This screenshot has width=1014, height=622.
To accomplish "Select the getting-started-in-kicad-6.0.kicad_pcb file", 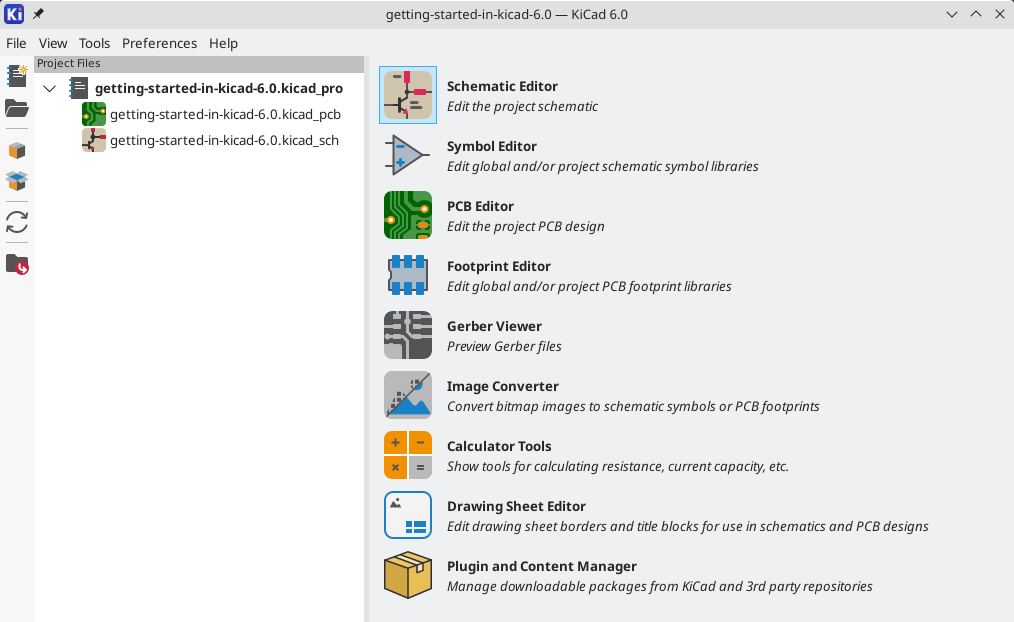I will click(225, 115).
